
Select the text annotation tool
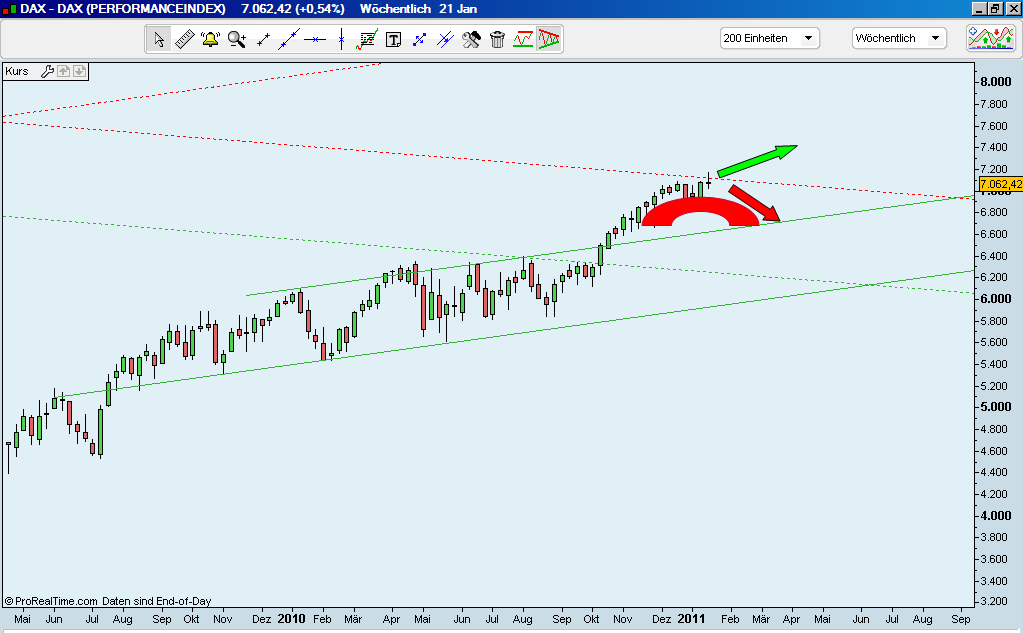(393, 39)
